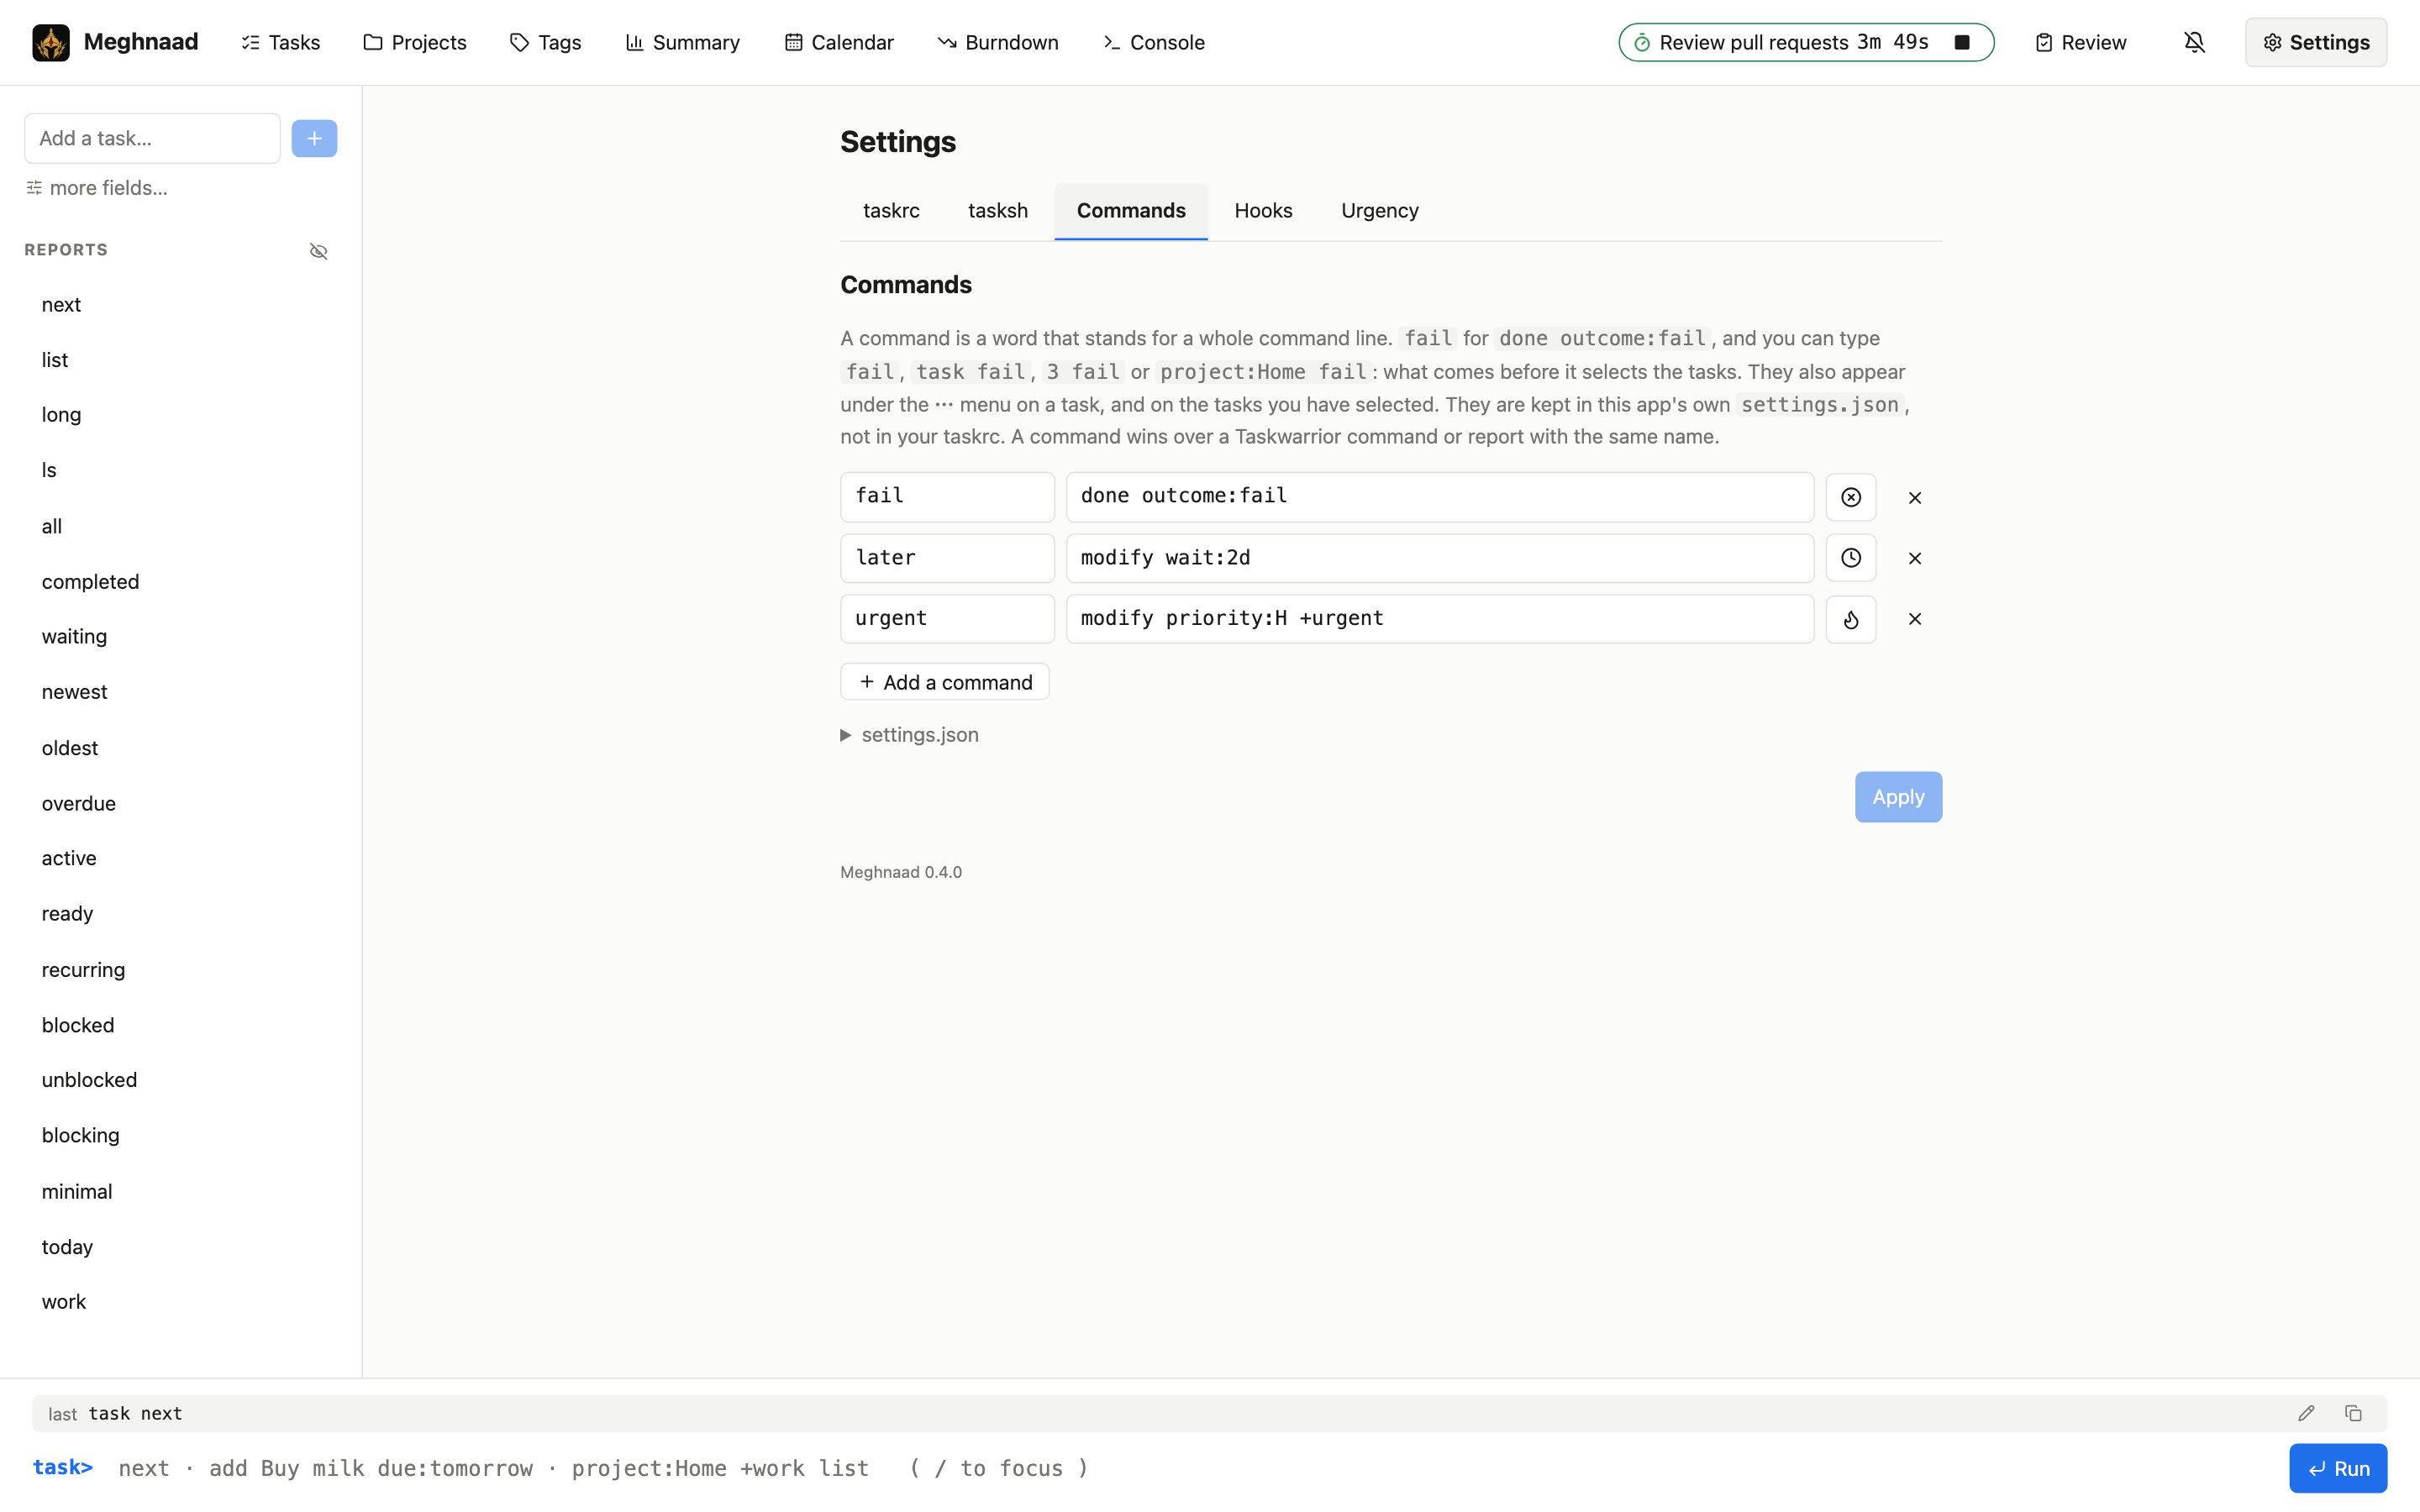Open the Summary view

tap(682, 42)
